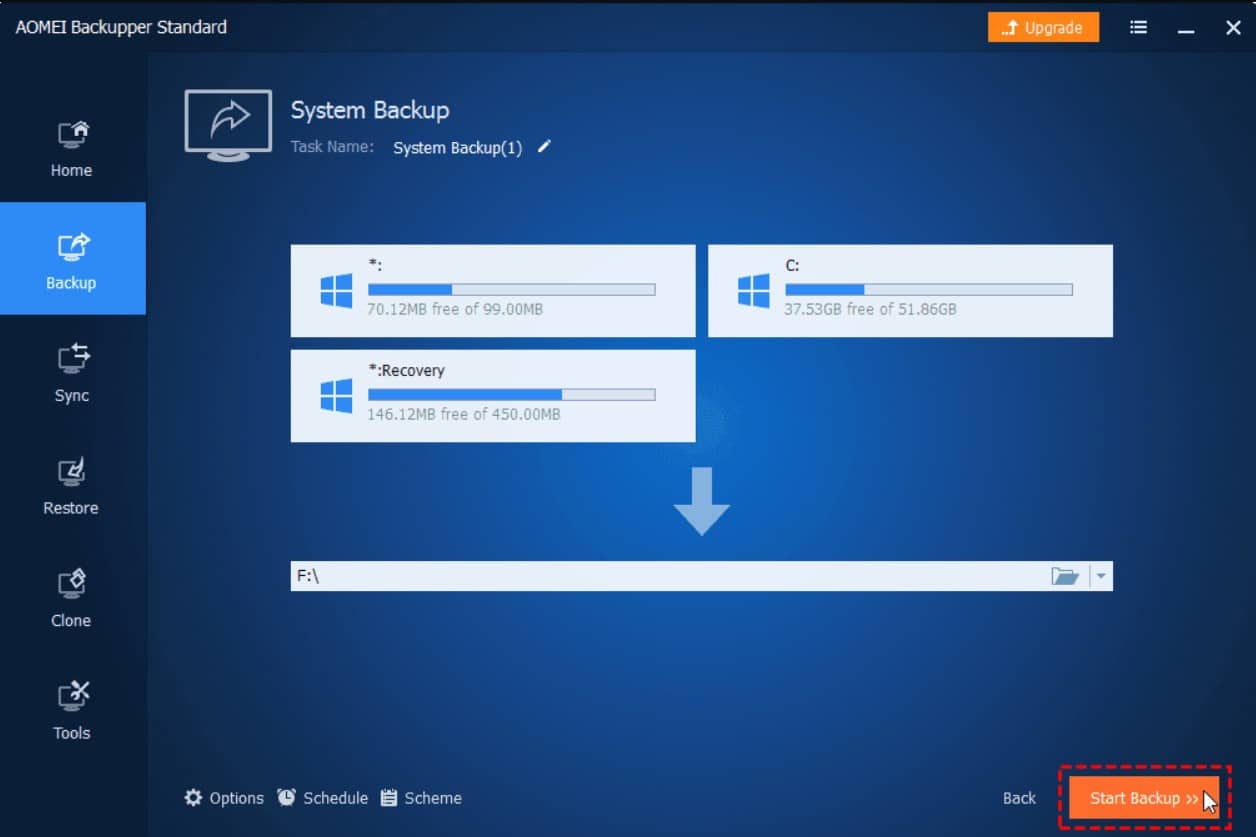
Task: Click text 37.53GB free of 51.86GB
Action: coord(870,309)
